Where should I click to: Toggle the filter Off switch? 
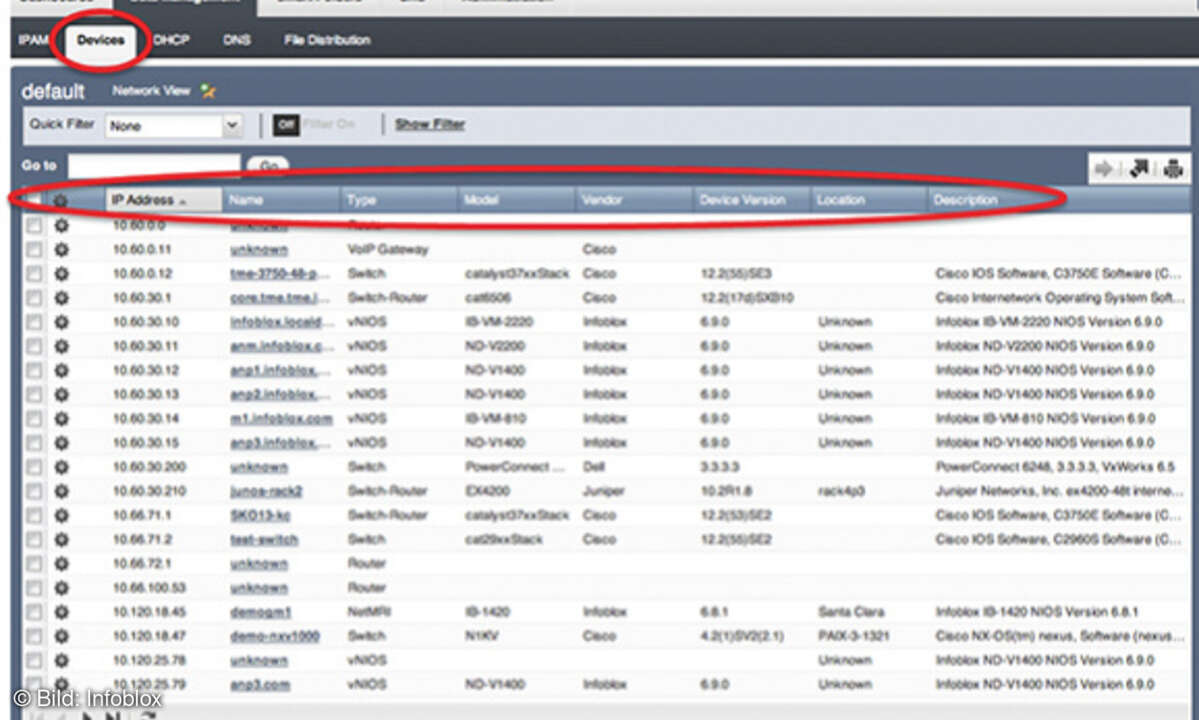point(286,124)
